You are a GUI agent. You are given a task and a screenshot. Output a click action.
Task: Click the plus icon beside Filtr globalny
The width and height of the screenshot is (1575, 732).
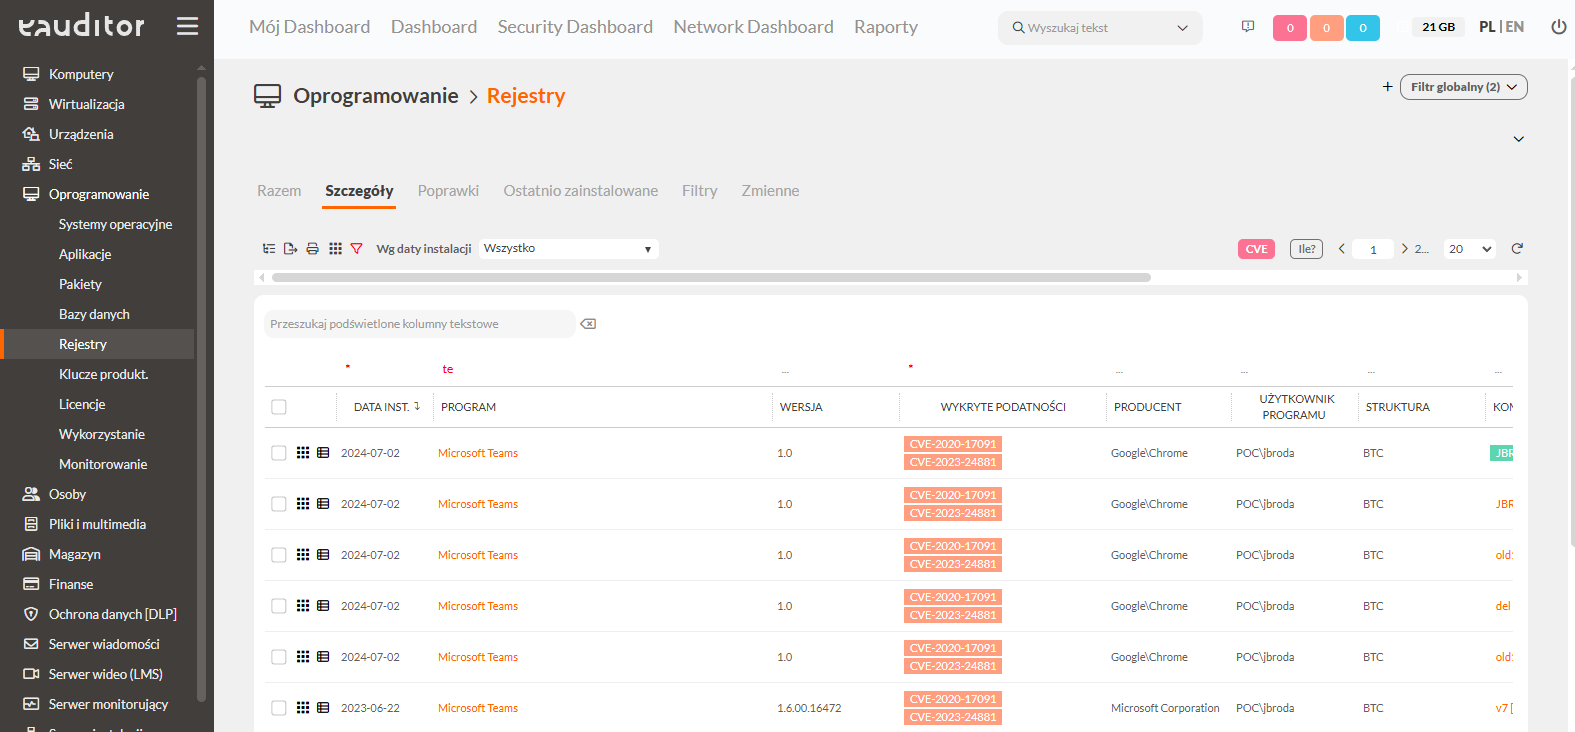[1387, 87]
